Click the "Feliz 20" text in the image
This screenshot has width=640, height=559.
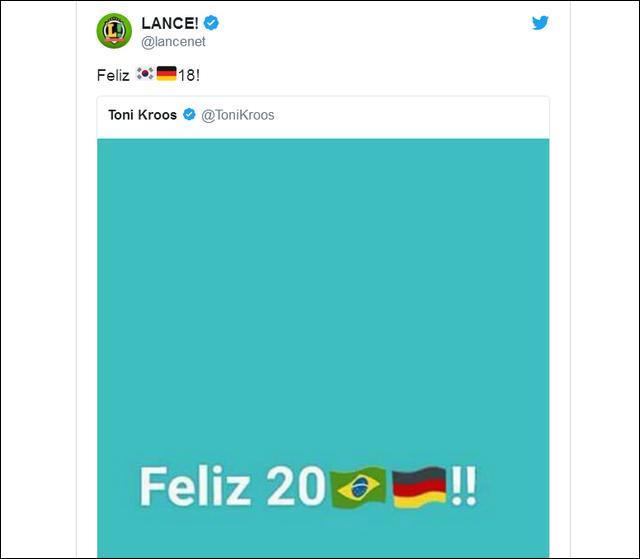[233, 486]
